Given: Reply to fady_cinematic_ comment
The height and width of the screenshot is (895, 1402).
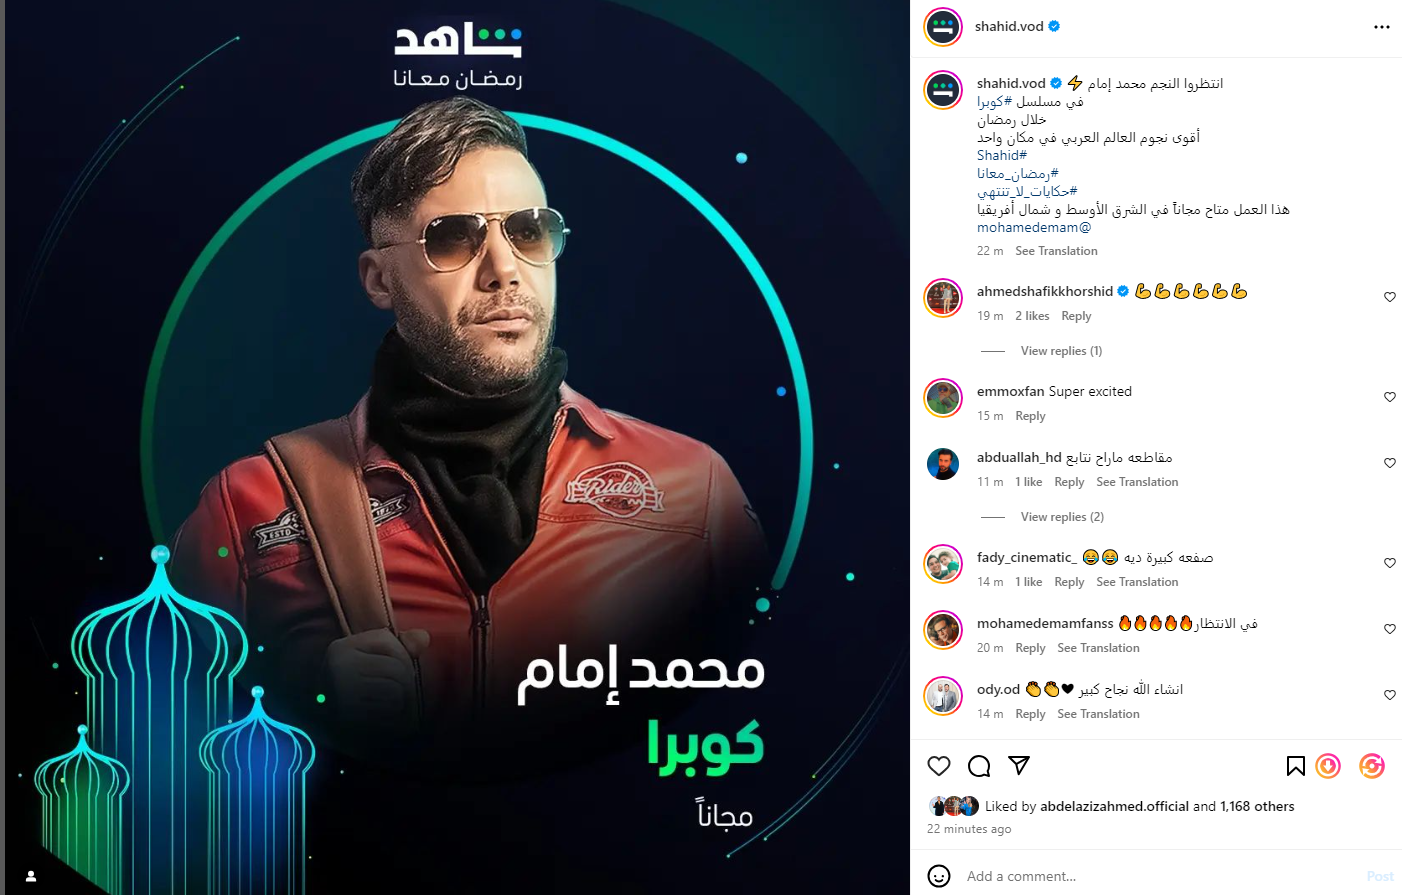Looking at the screenshot, I should point(1069,582).
